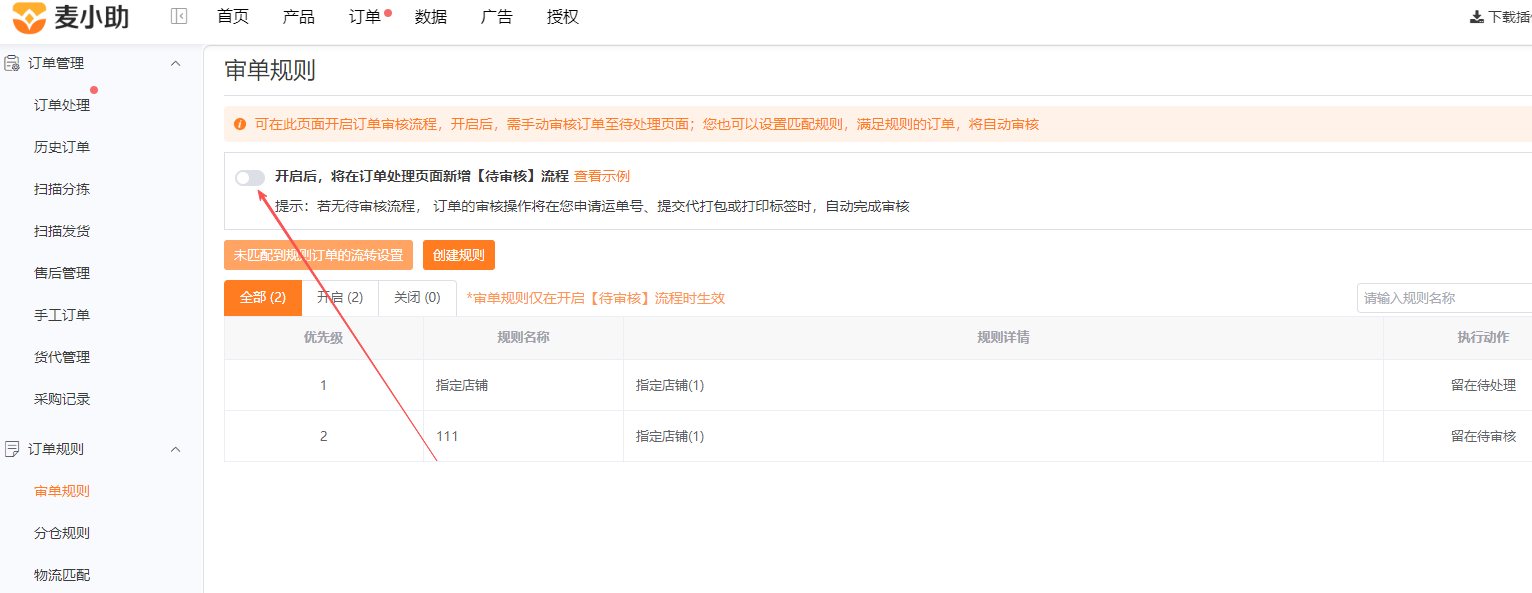Collapse the 订单规则 section chevron
The image size is (1532, 593).
point(176,449)
